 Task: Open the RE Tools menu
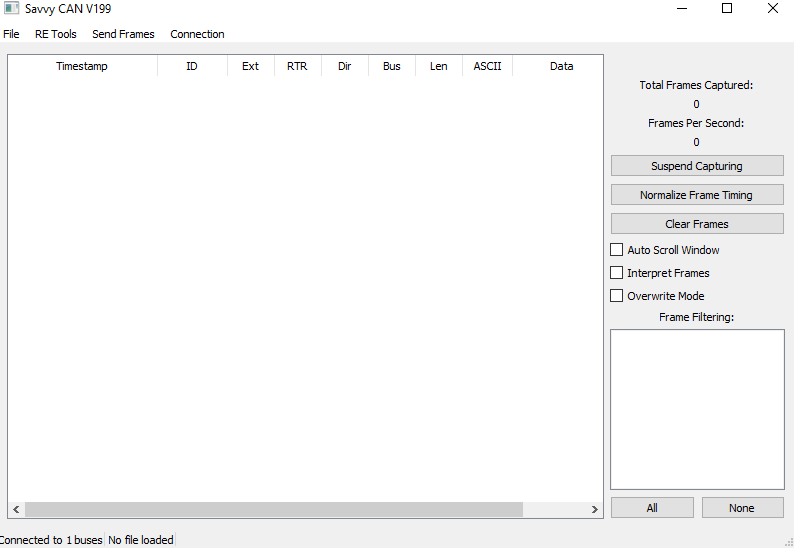56,34
